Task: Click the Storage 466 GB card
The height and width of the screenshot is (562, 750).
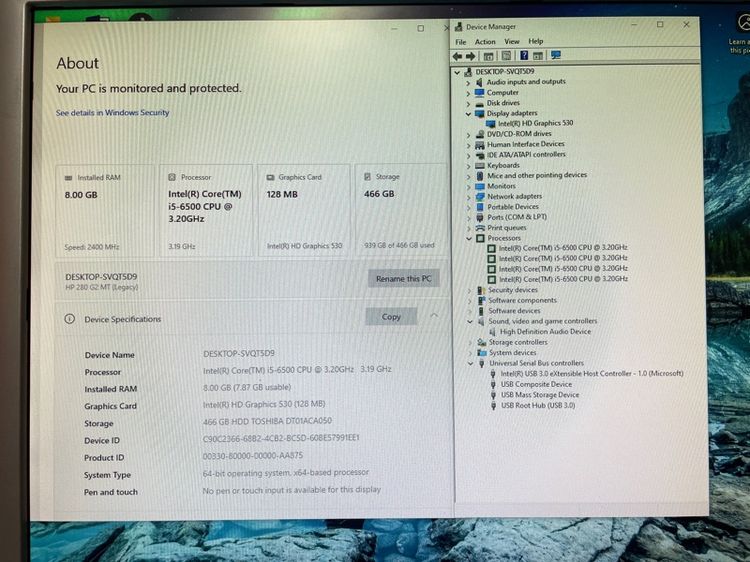Action: point(400,210)
